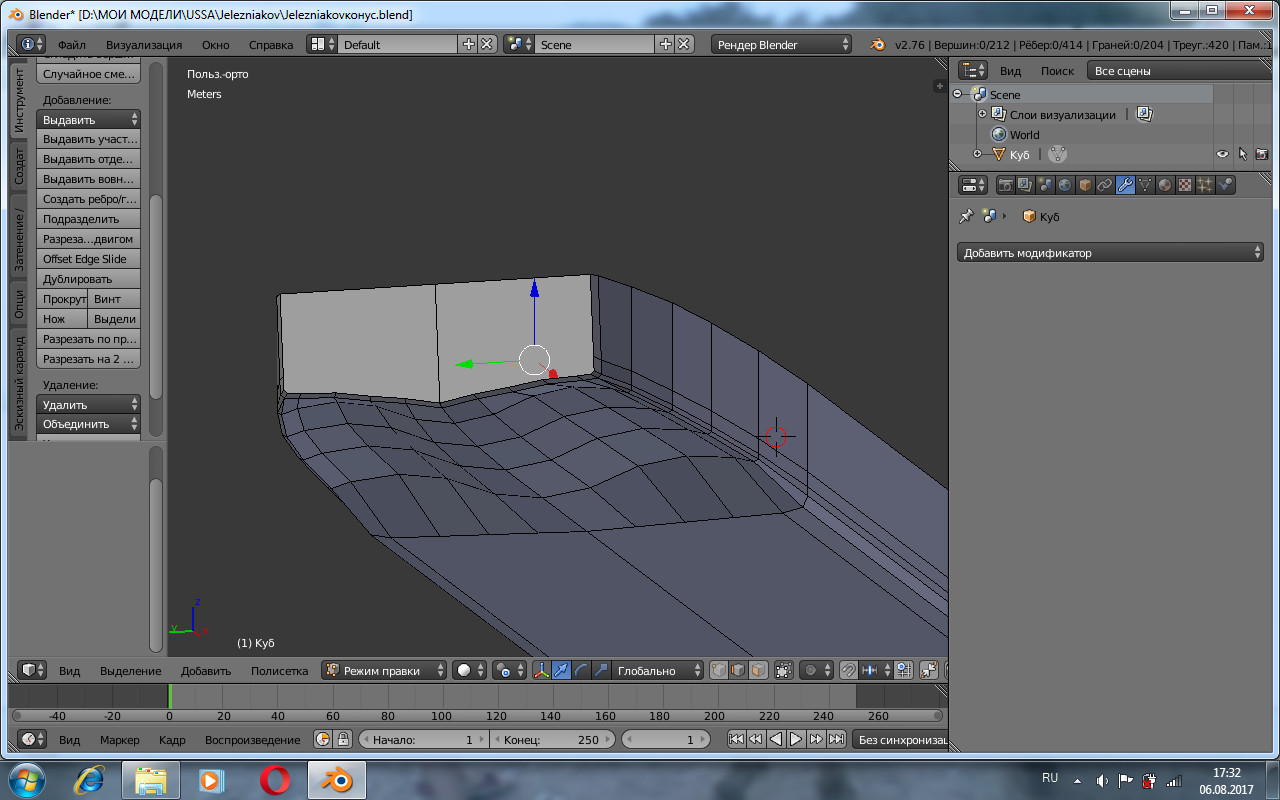Image resolution: width=1280 pixels, height=800 pixels.
Task: Open the World properties globe tab
Action: point(1065,185)
